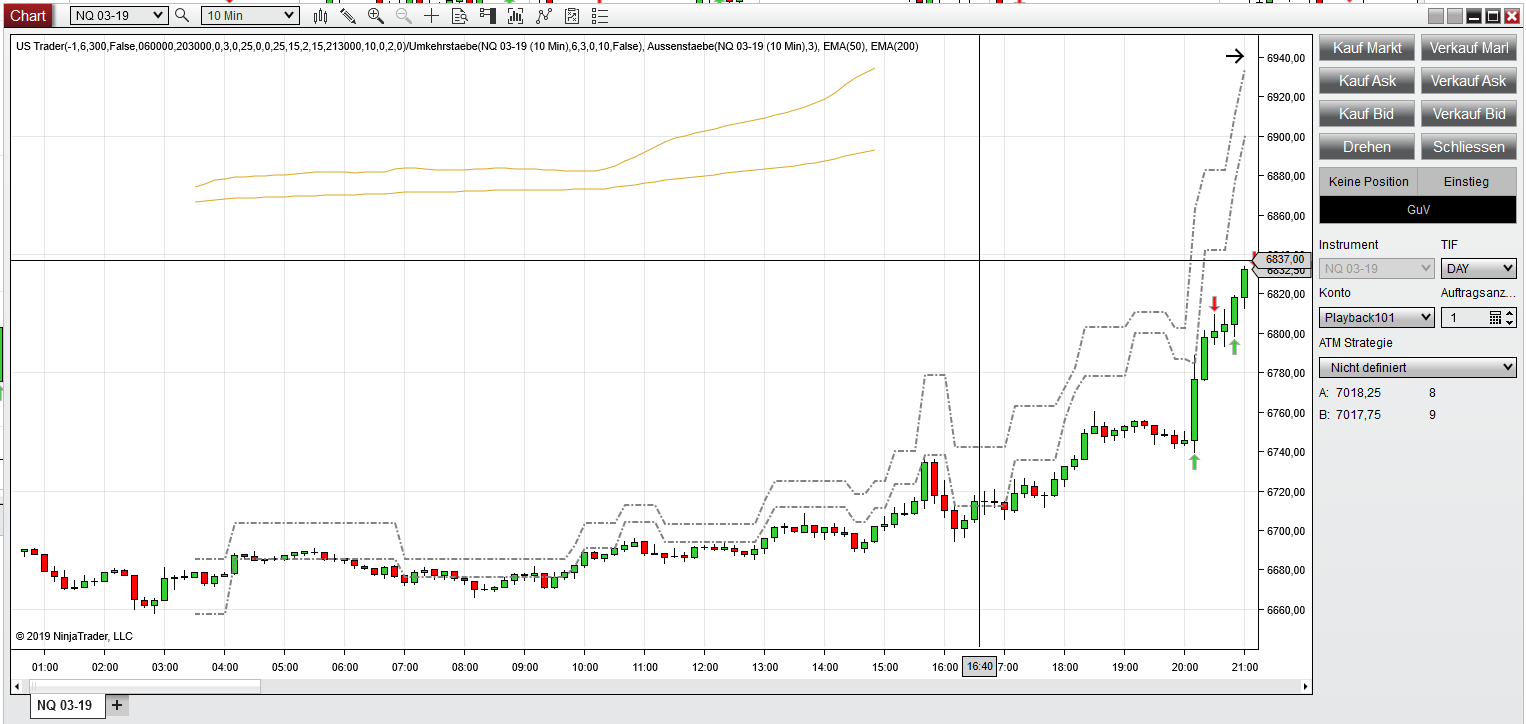Click the zoom out magnifier
Viewport: 1526px width, 724px height.
pos(404,16)
